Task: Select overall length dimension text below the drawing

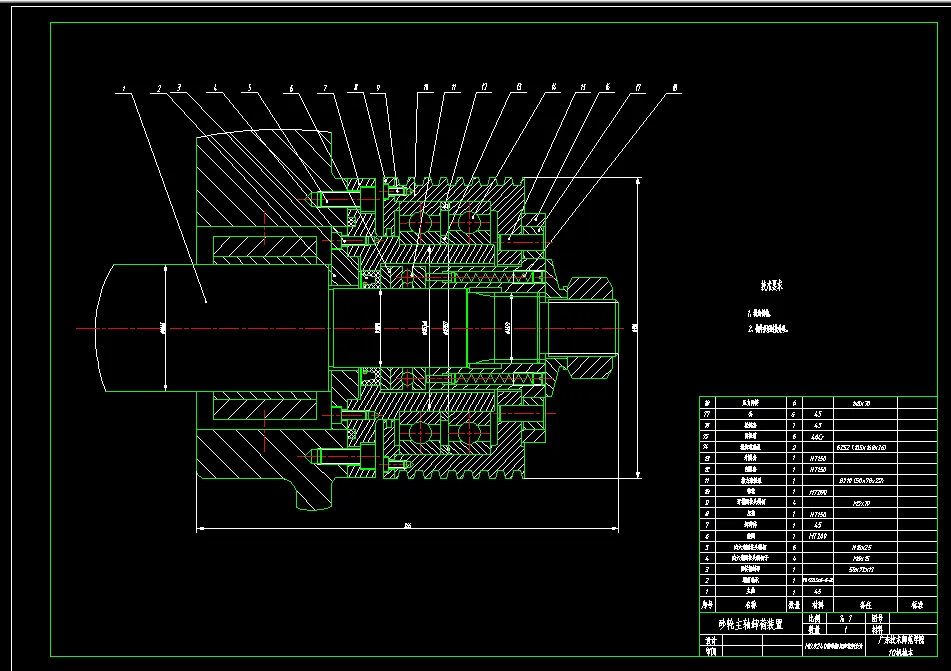Action: [408, 525]
